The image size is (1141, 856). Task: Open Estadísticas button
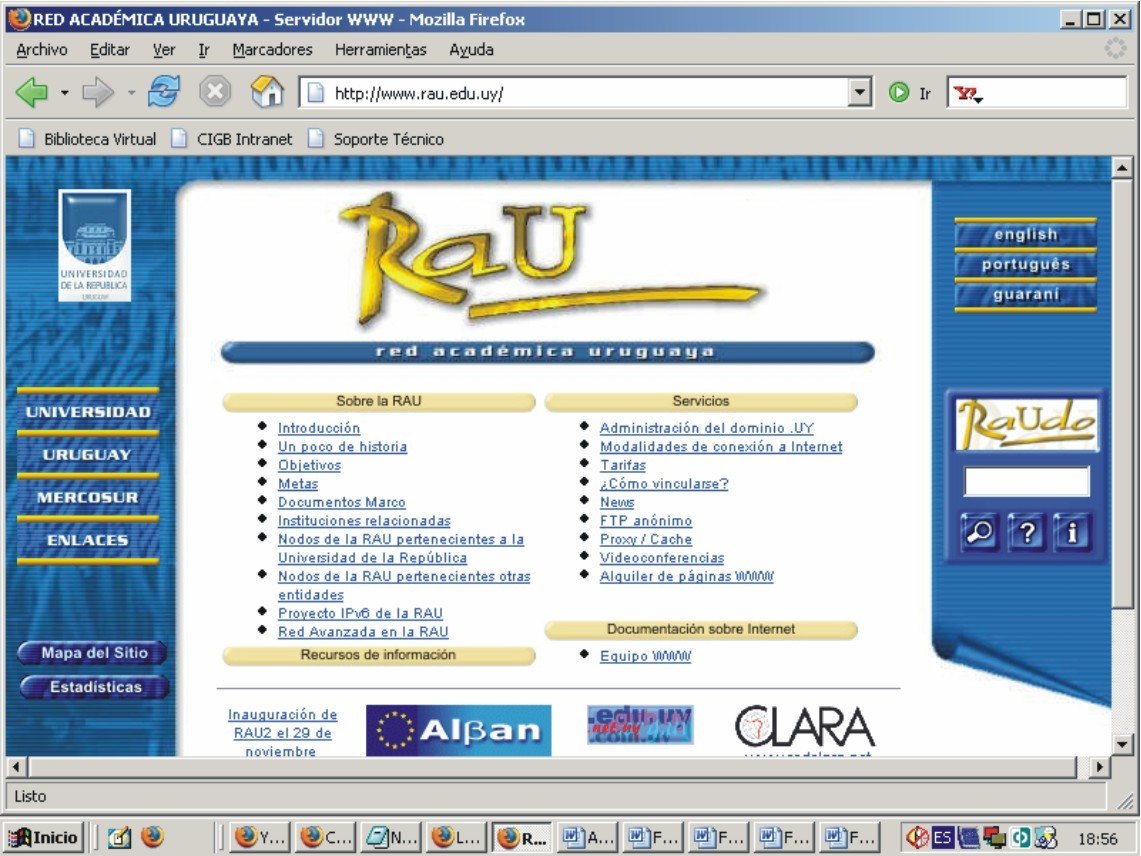95,687
